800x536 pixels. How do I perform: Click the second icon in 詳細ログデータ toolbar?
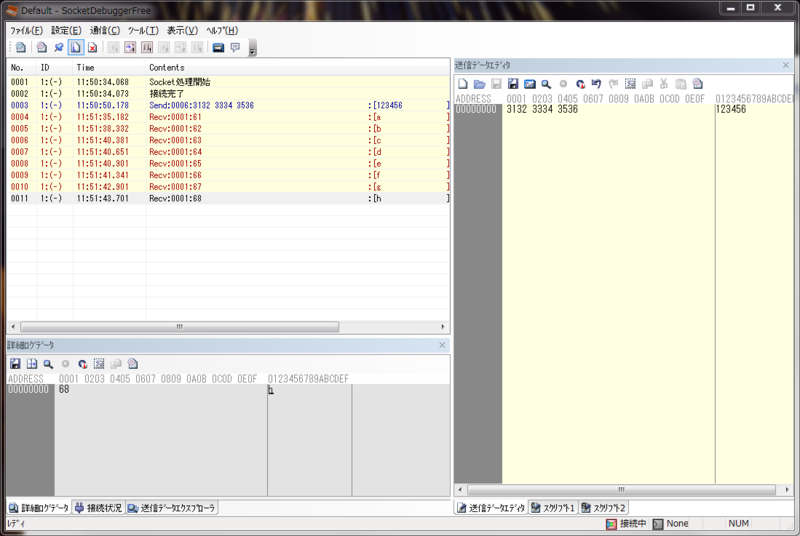pyautogui.click(x=32, y=364)
